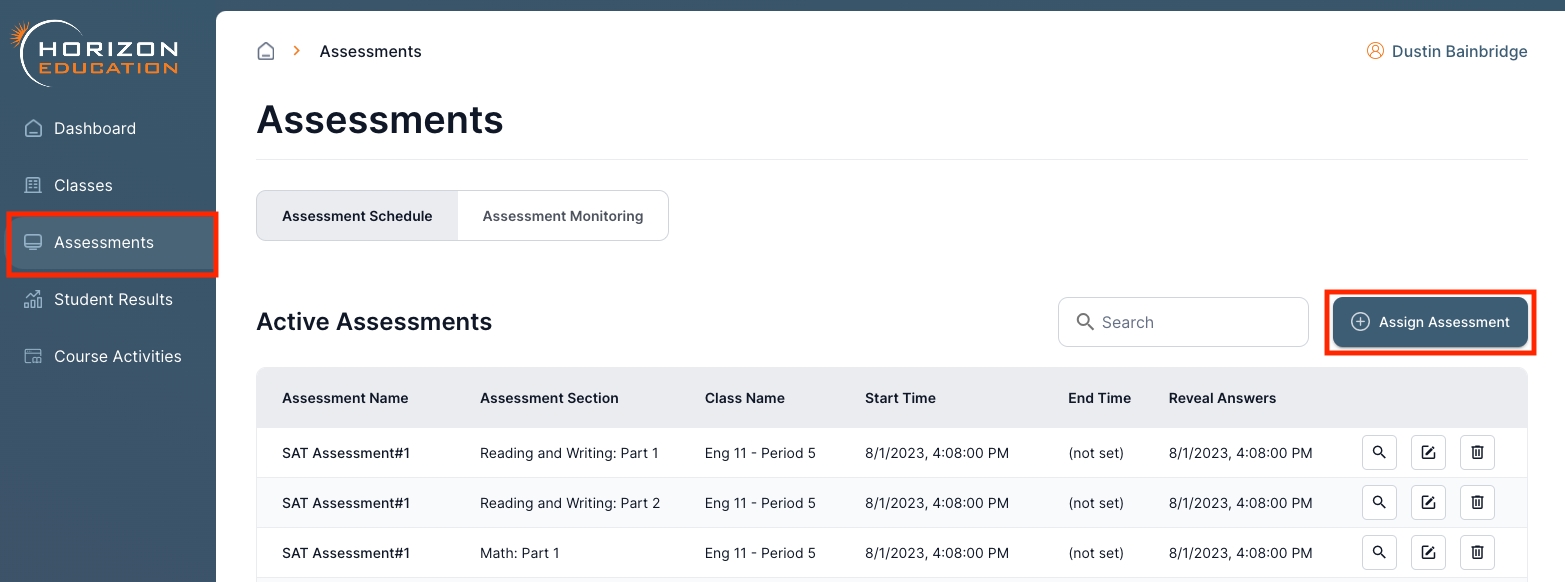Viewport: 1565px width, 582px height.
Task: Delete the Reading and Writing: Part 1 row
Action: [1477, 453]
